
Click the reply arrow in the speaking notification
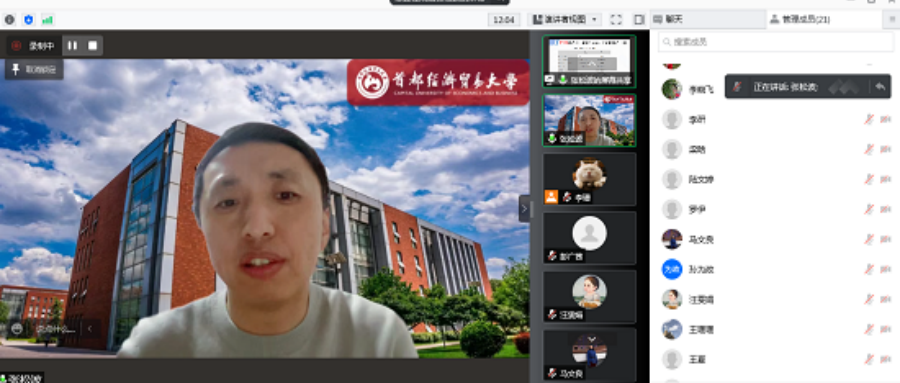coord(880,87)
